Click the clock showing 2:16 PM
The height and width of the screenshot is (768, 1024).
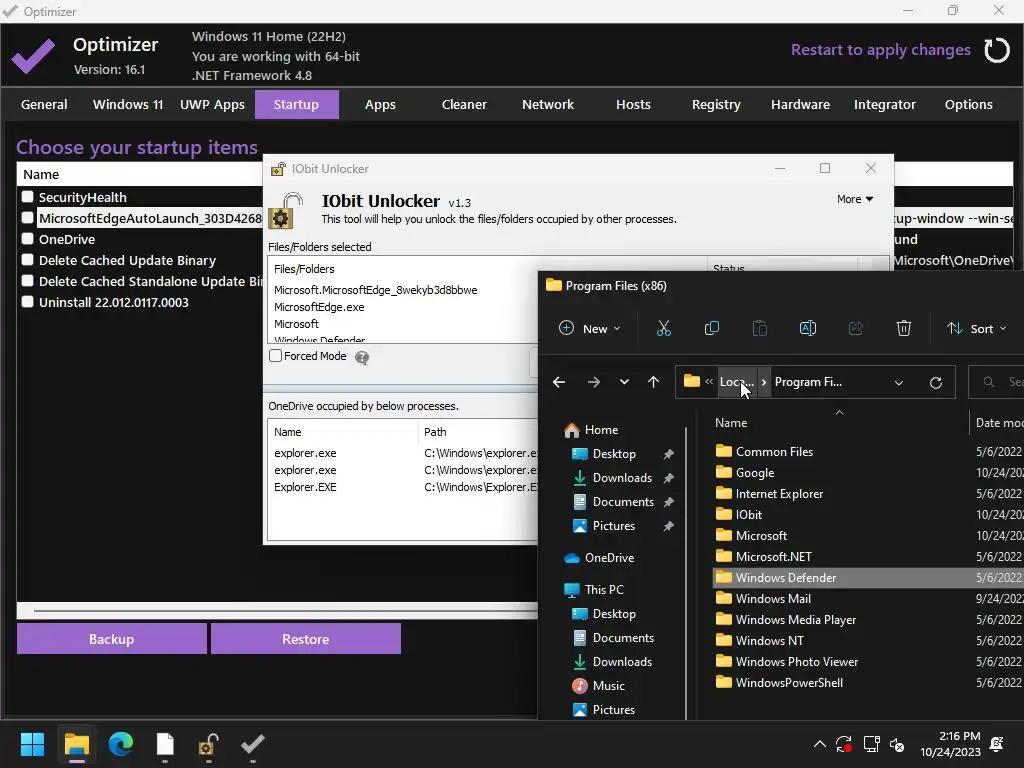click(959, 736)
